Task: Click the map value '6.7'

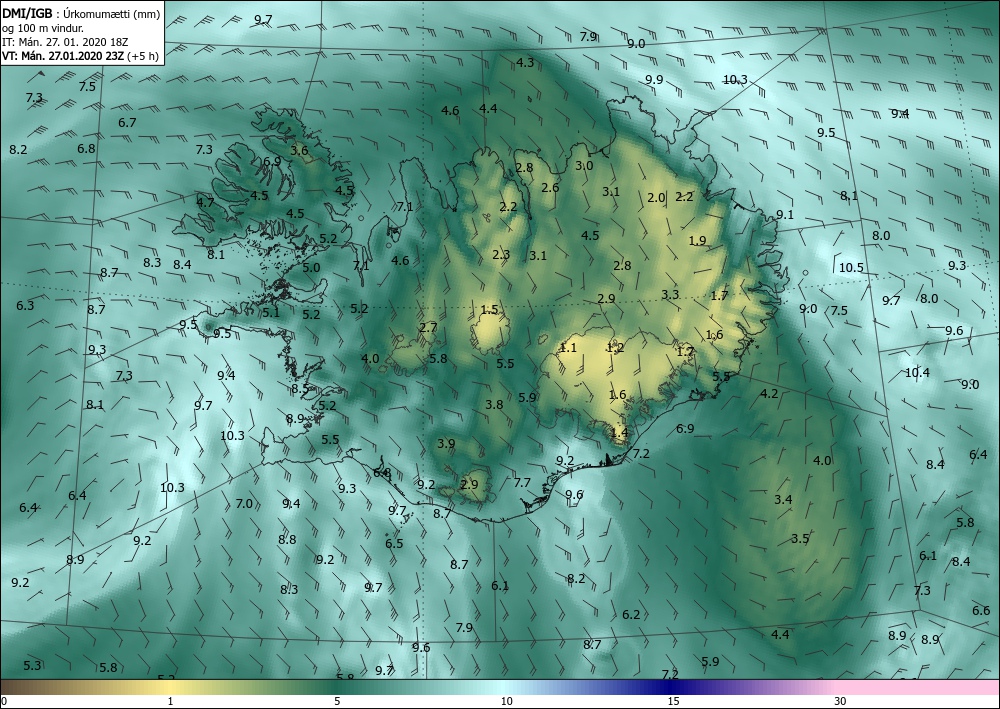Action: coord(127,122)
